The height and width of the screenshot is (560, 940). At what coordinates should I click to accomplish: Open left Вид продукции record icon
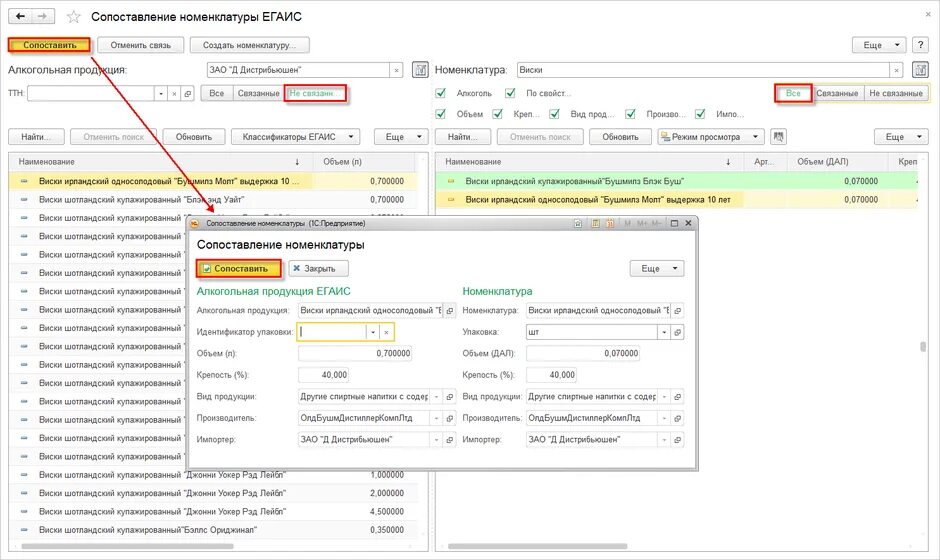coord(450,397)
